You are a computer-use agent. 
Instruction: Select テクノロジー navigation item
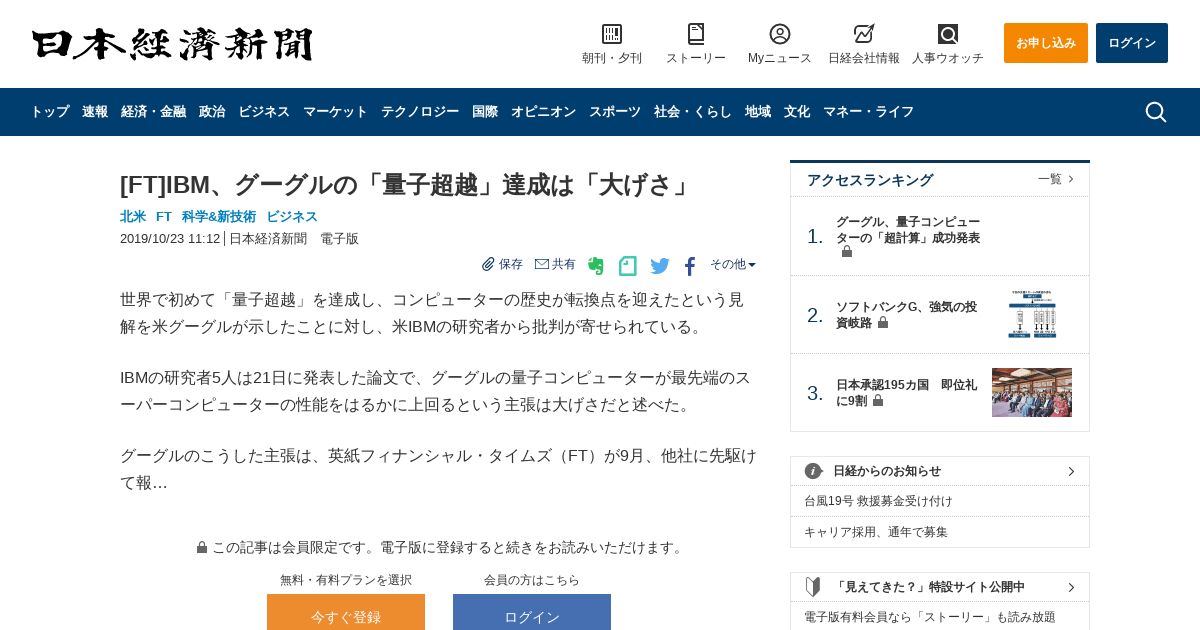tap(420, 112)
